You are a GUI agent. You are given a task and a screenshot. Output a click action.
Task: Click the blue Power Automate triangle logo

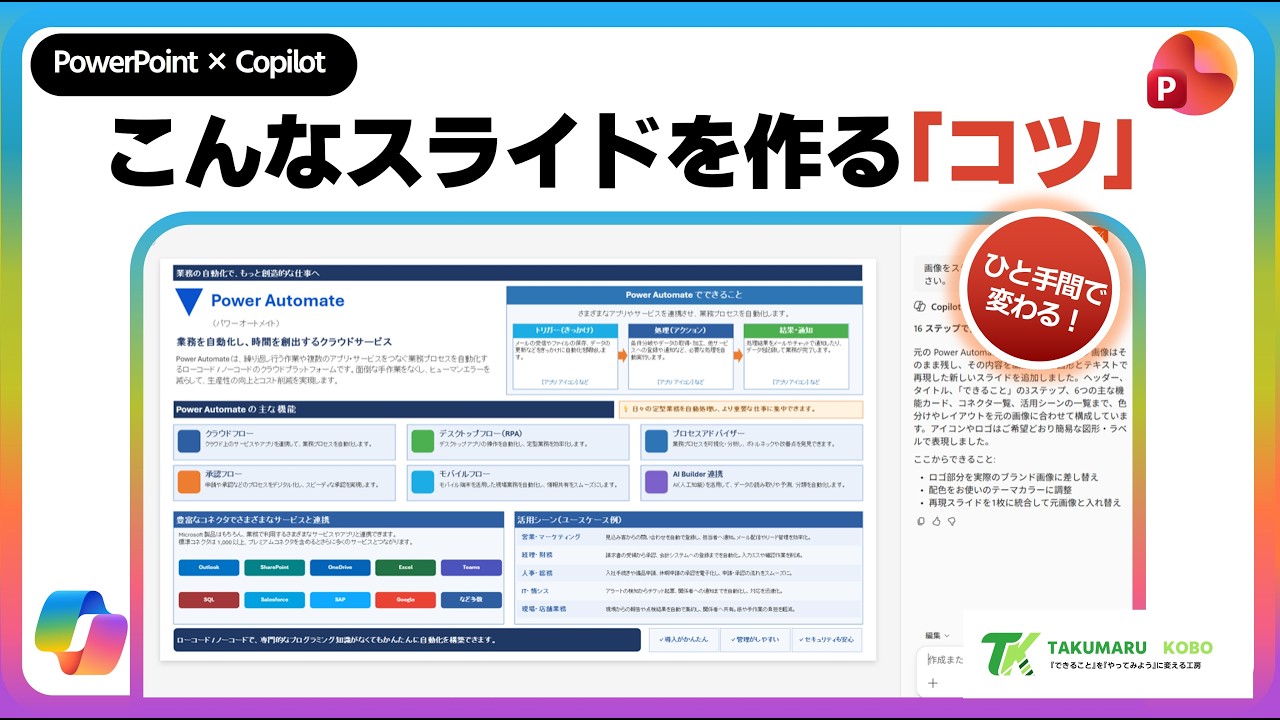point(188,302)
